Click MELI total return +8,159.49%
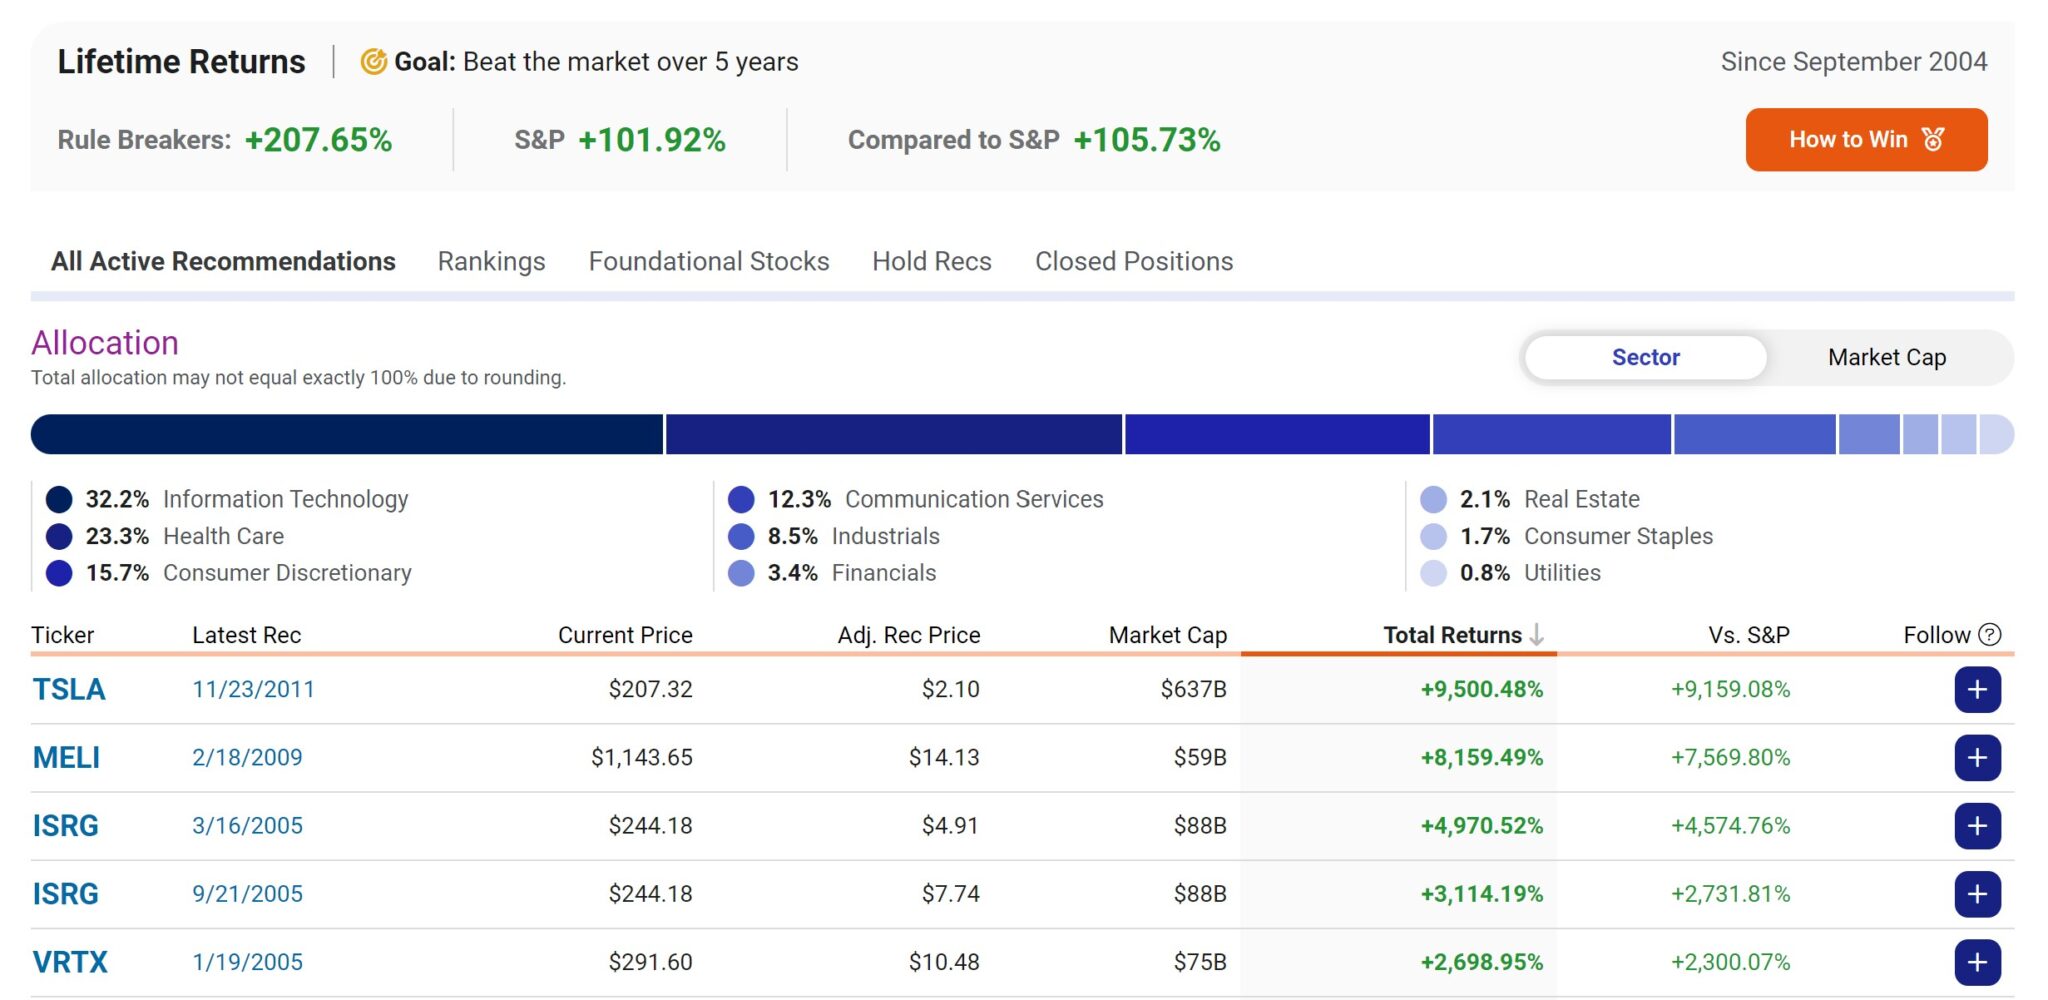The image size is (2048, 1000). 1481,758
